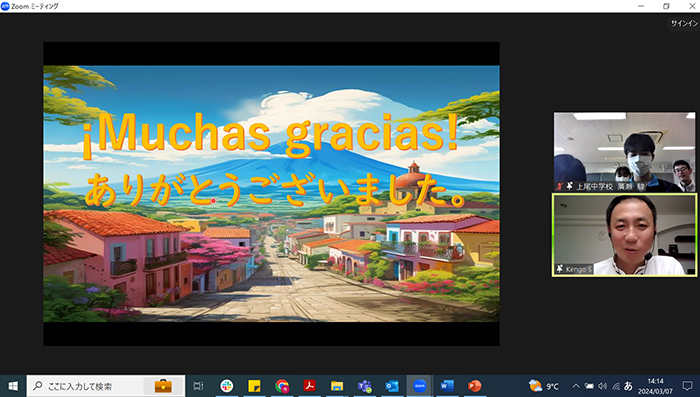This screenshot has width=700, height=397.
Task: Select the 上尾中学校 participant video tile
Action: 625,152
